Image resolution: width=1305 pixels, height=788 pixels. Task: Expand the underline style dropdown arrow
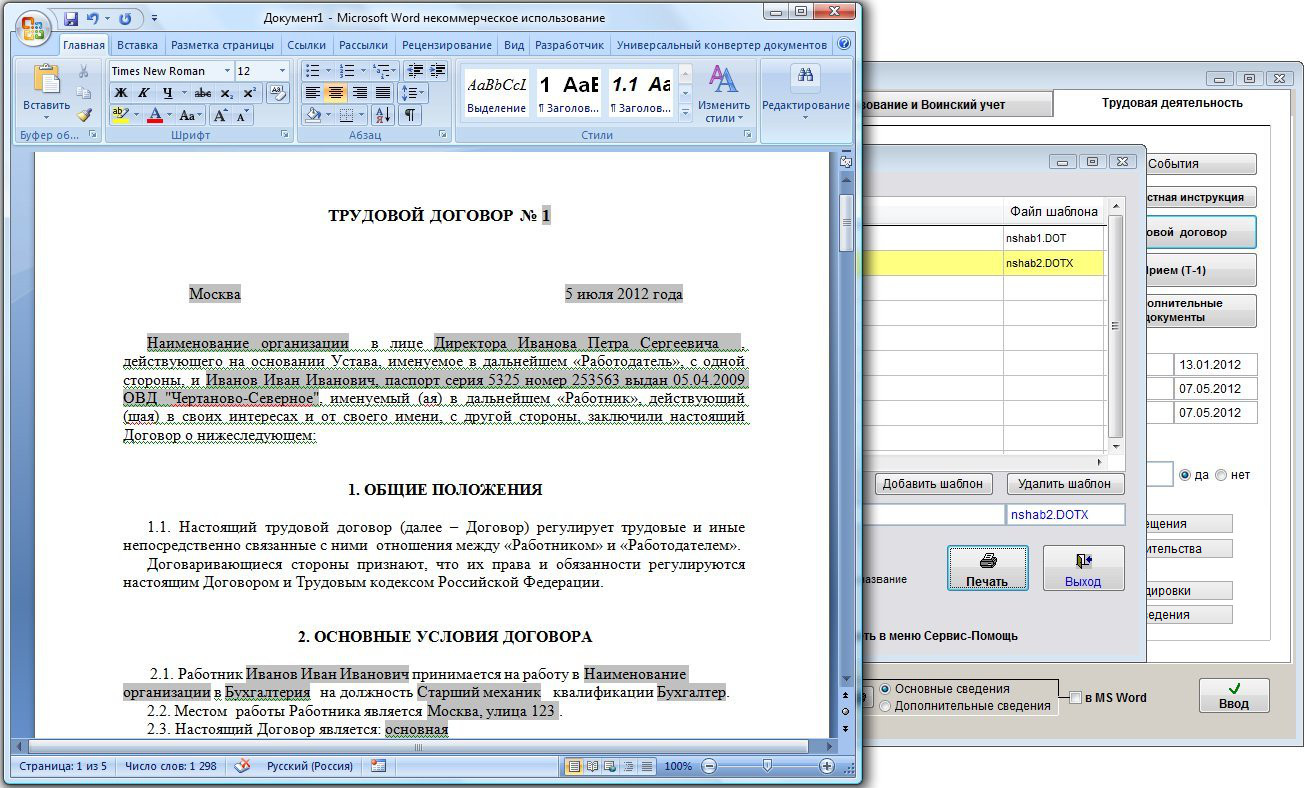click(185, 93)
